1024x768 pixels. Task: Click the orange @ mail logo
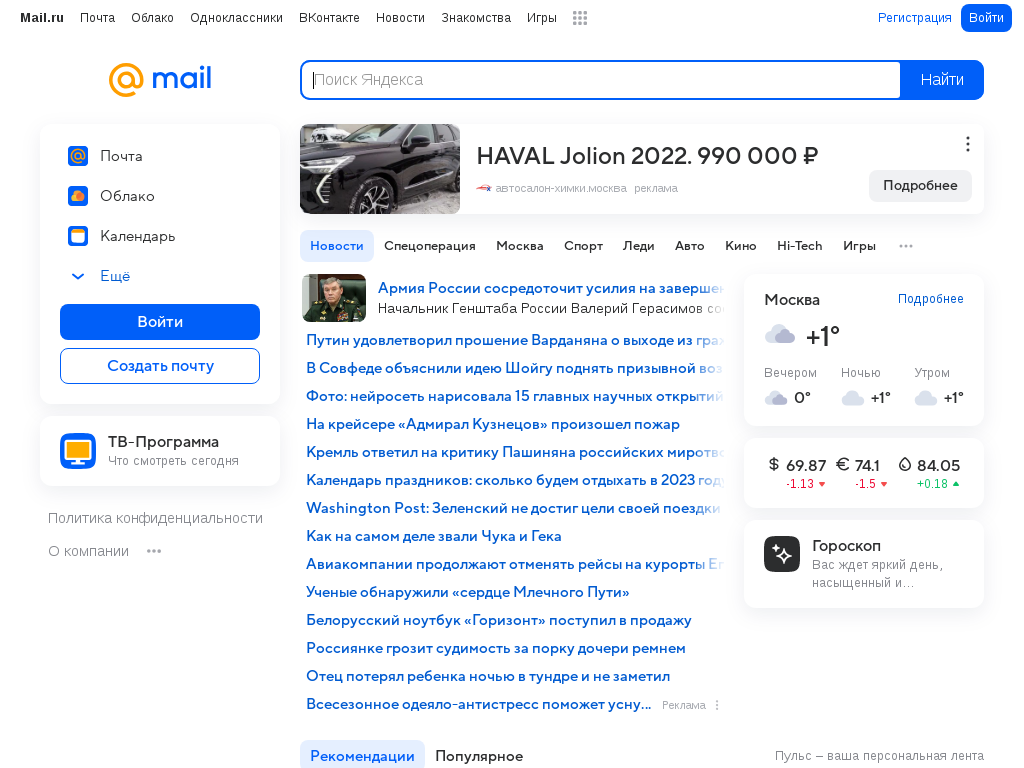(x=160, y=79)
